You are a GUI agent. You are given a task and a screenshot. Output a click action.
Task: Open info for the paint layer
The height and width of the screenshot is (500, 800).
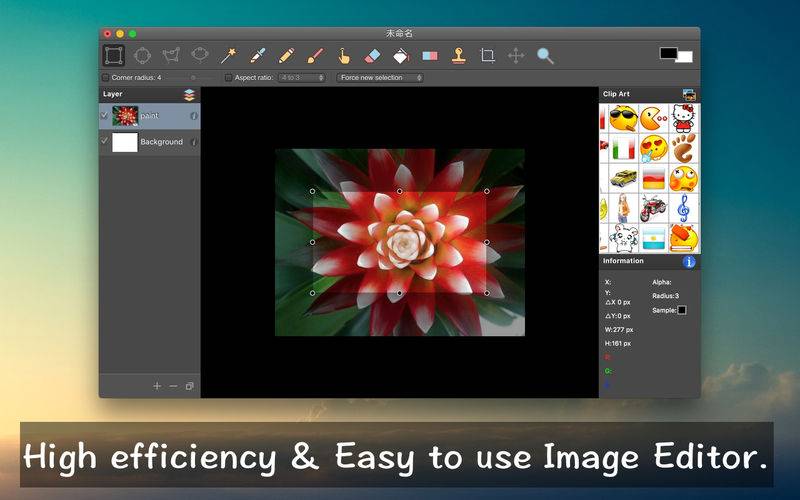[x=194, y=116]
